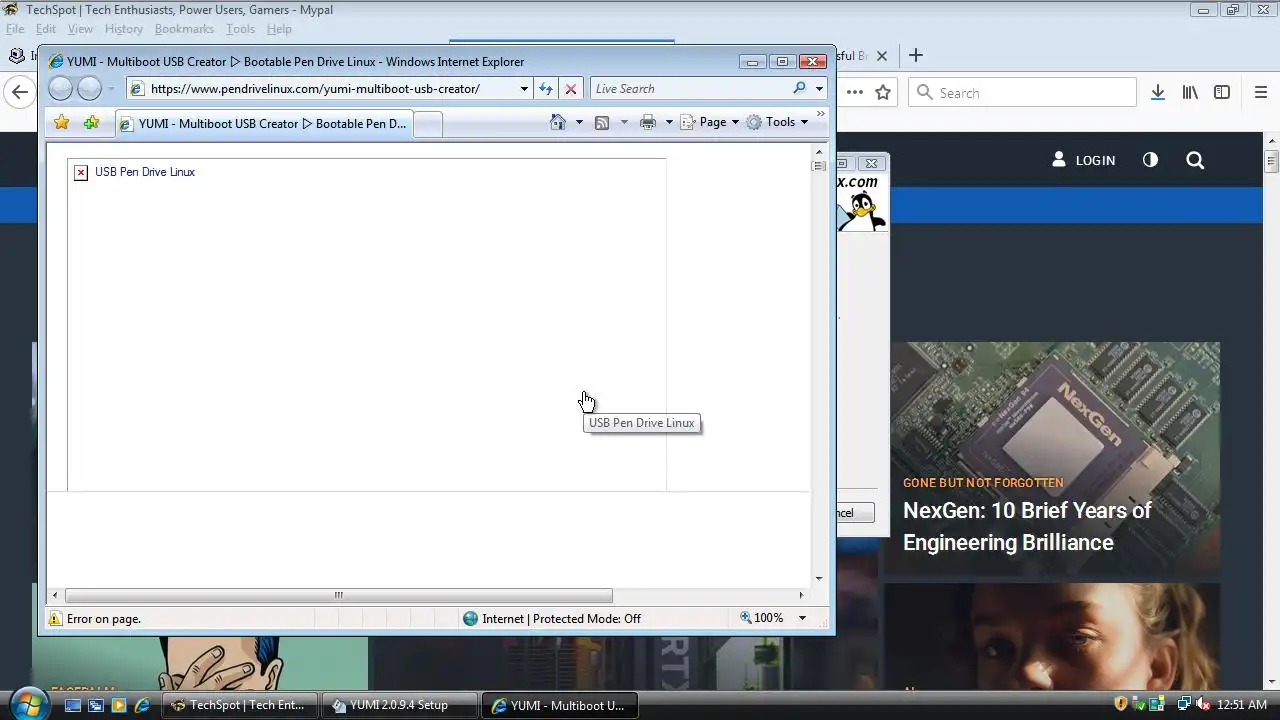Viewport: 1280px width, 720px height.
Task: Open the Mypal Library icon
Action: coord(1190,92)
